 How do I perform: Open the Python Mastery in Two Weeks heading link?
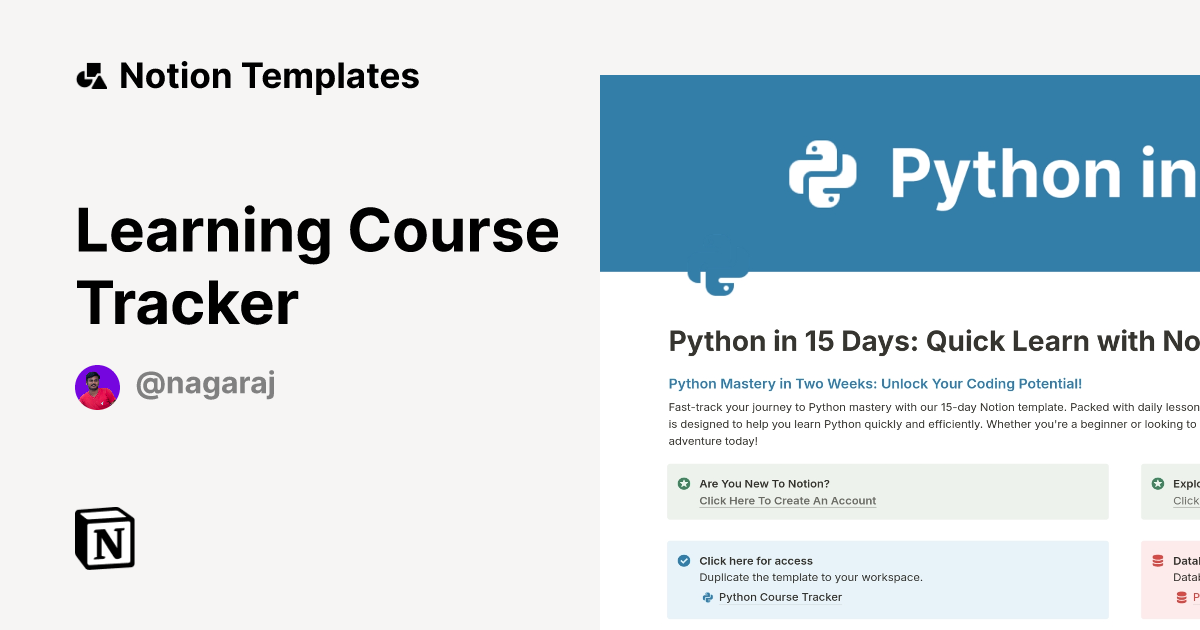pos(877,383)
